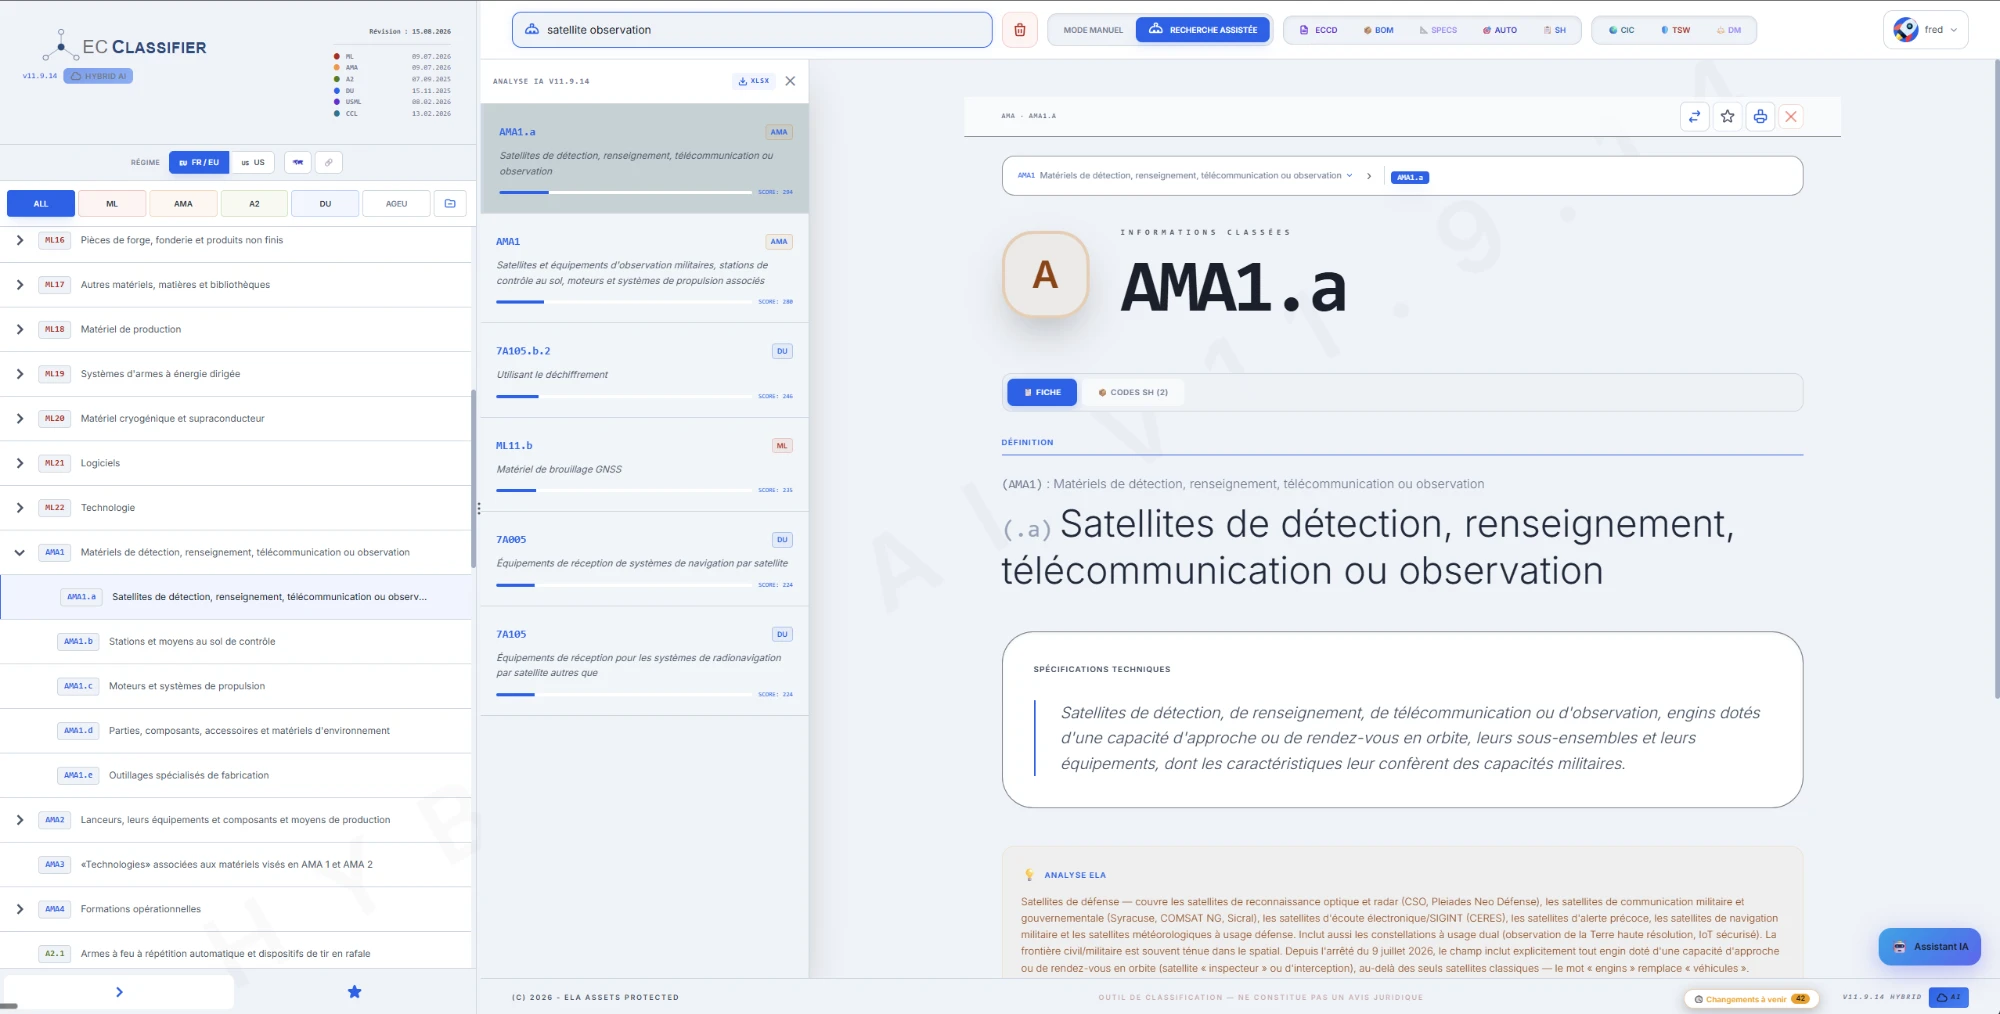This screenshot has height=1014, width=2000.
Task: Filter the list by DU
Action: pyautogui.click(x=325, y=204)
